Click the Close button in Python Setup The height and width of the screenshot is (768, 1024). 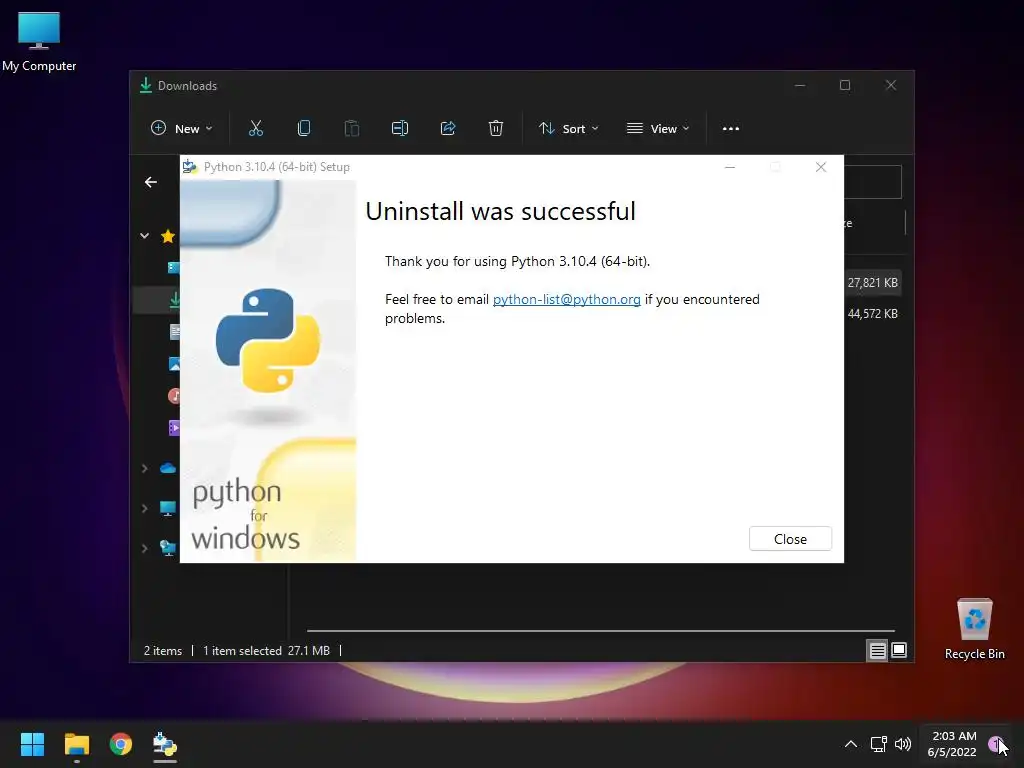[x=790, y=539]
